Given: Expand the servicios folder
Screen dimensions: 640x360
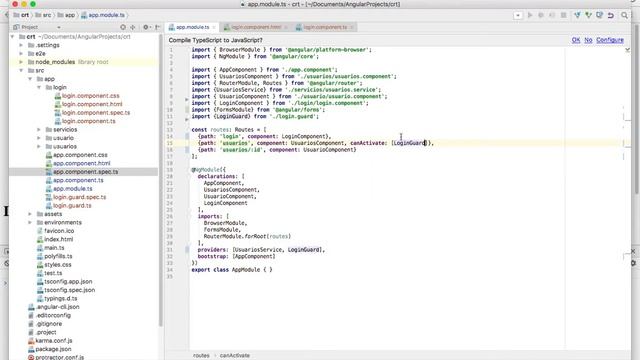Looking at the screenshot, I should click(x=39, y=129).
